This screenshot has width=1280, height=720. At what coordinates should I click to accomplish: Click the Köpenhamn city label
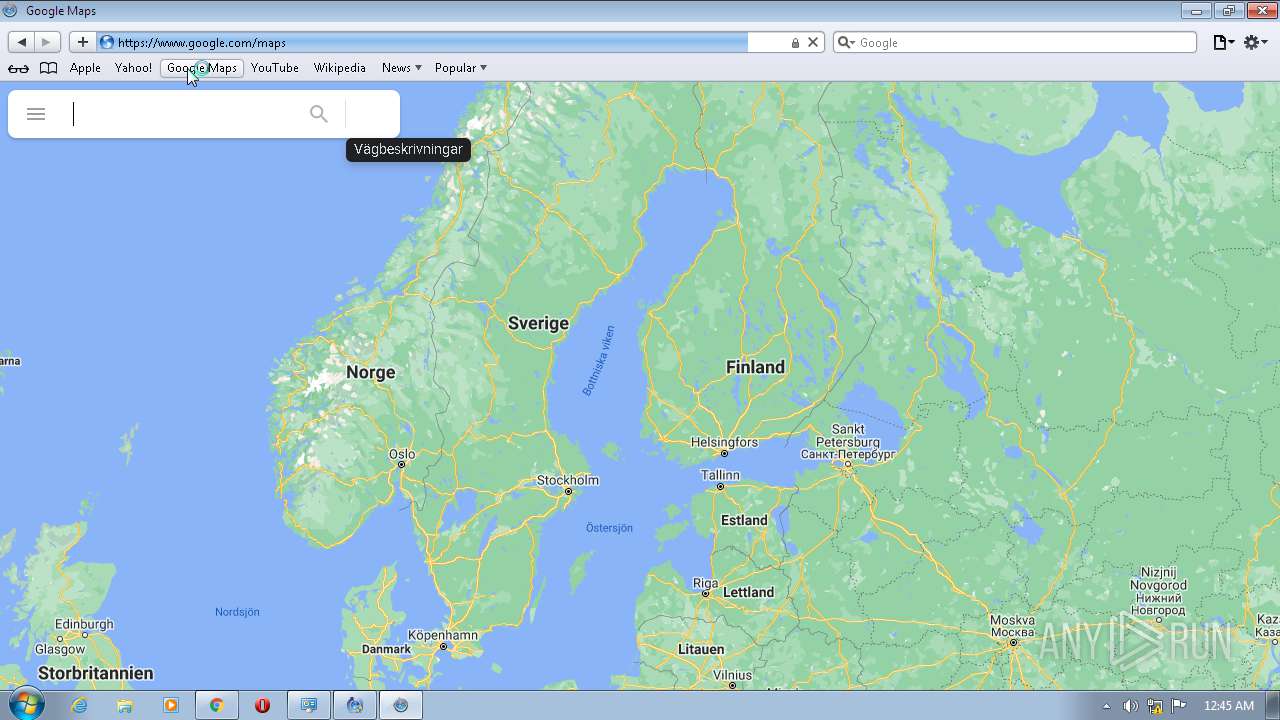(x=443, y=635)
